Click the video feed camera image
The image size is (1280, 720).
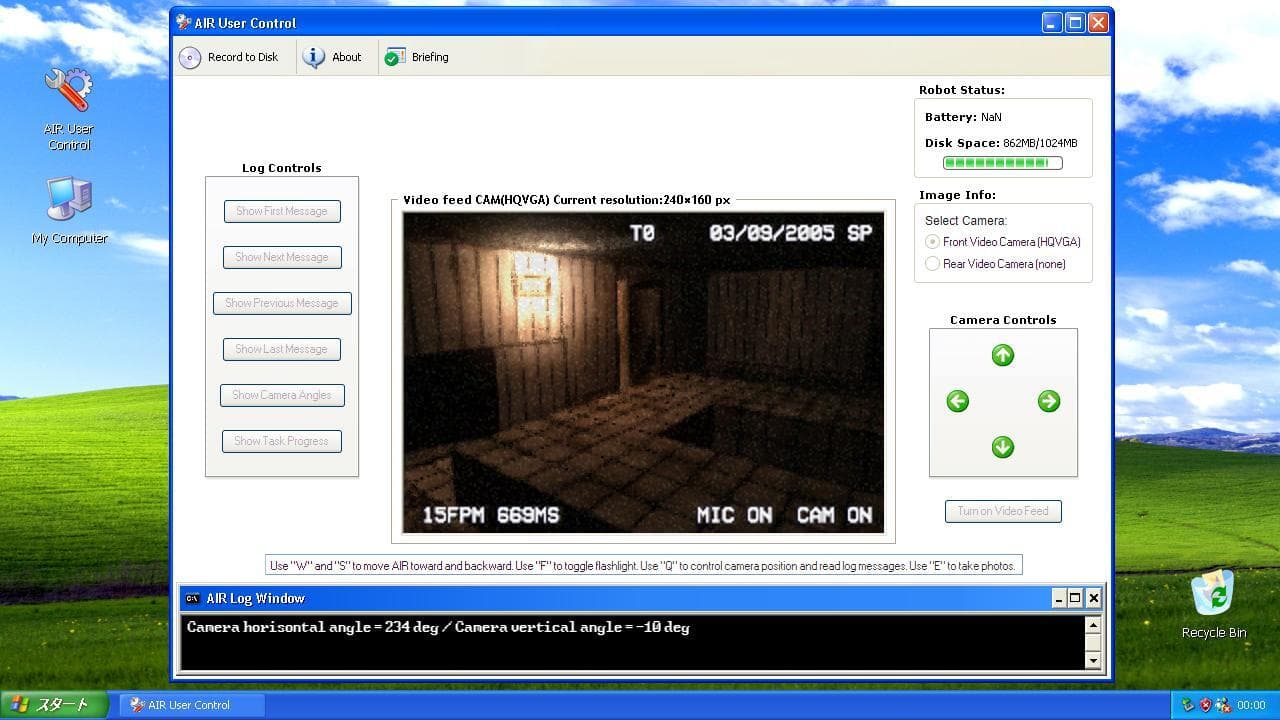tap(643, 372)
